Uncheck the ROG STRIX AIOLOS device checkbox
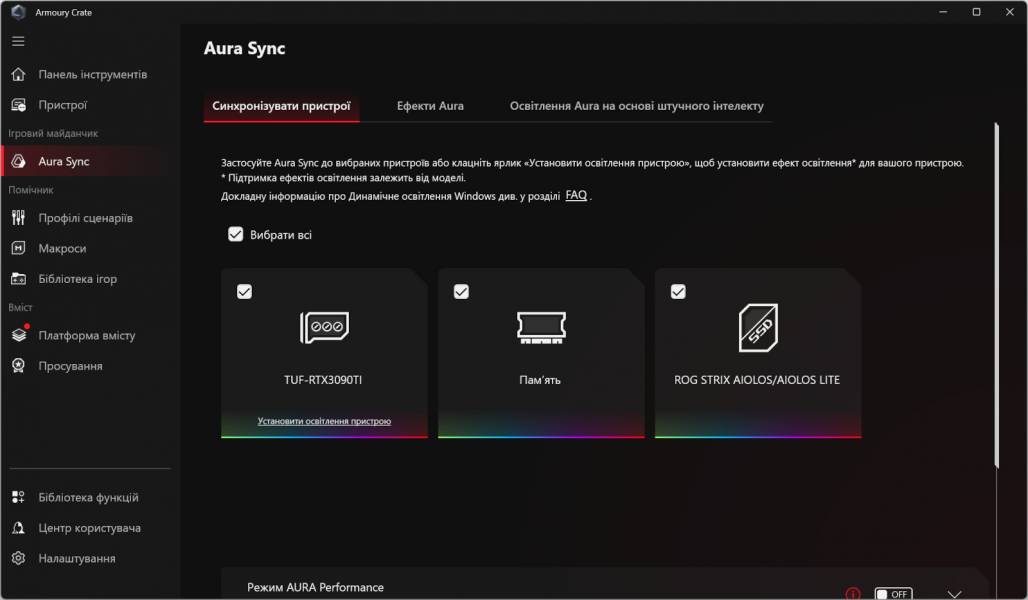The height and width of the screenshot is (600, 1028). pos(678,291)
